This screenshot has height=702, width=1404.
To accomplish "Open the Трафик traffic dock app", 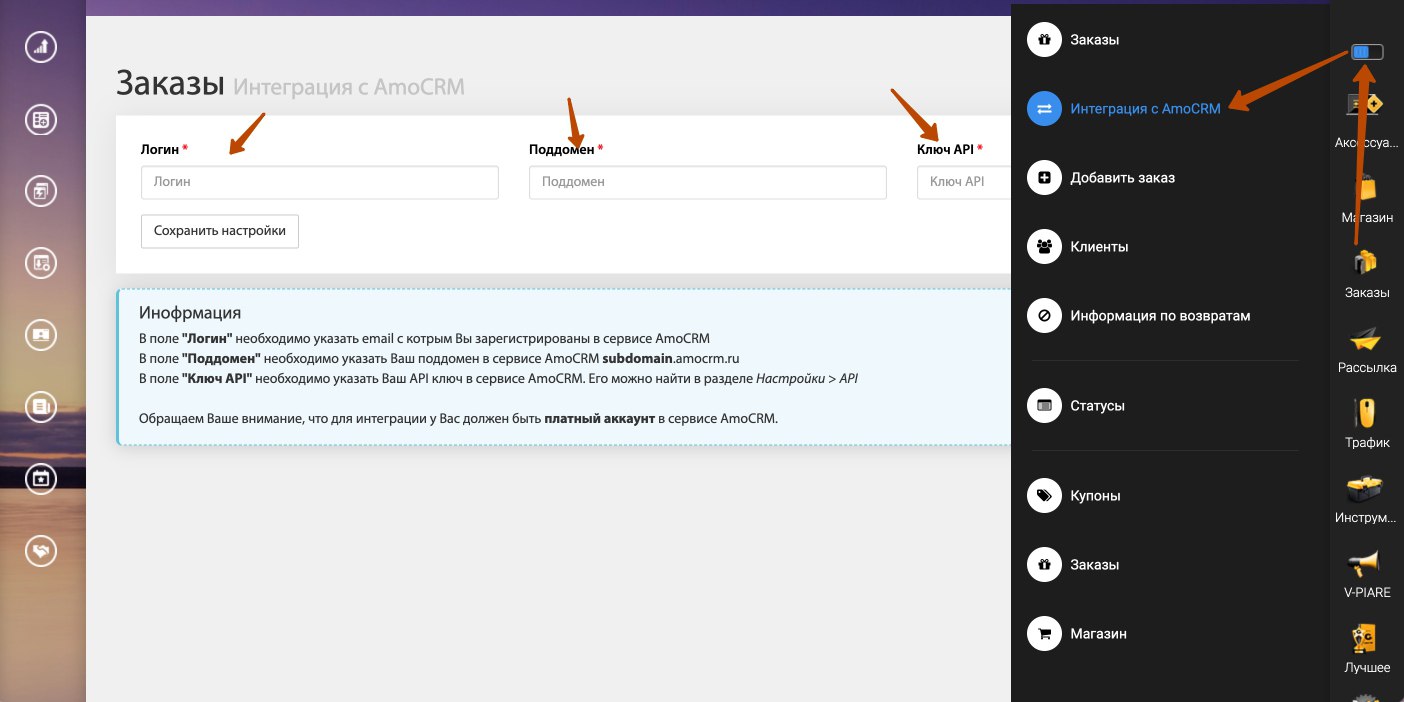I will [x=1366, y=423].
